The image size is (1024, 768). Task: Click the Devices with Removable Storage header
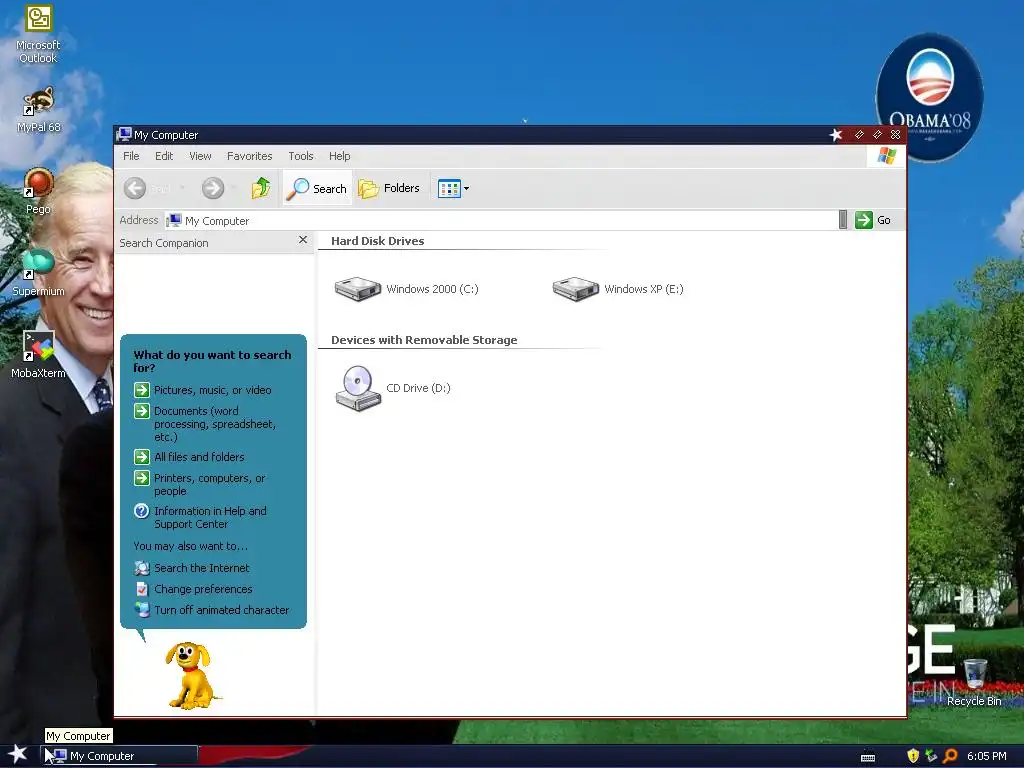tap(424, 340)
